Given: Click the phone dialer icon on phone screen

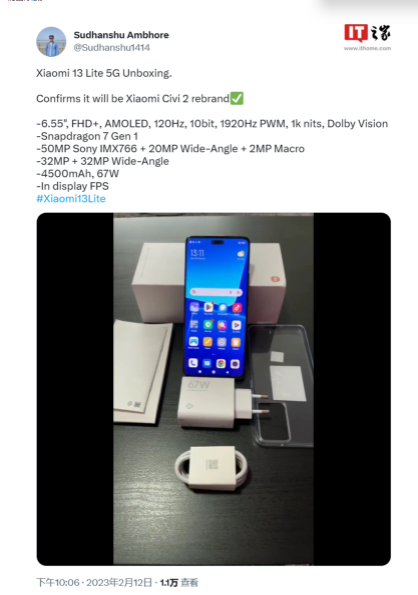Looking at the screenshot, I should coord(193,363).
